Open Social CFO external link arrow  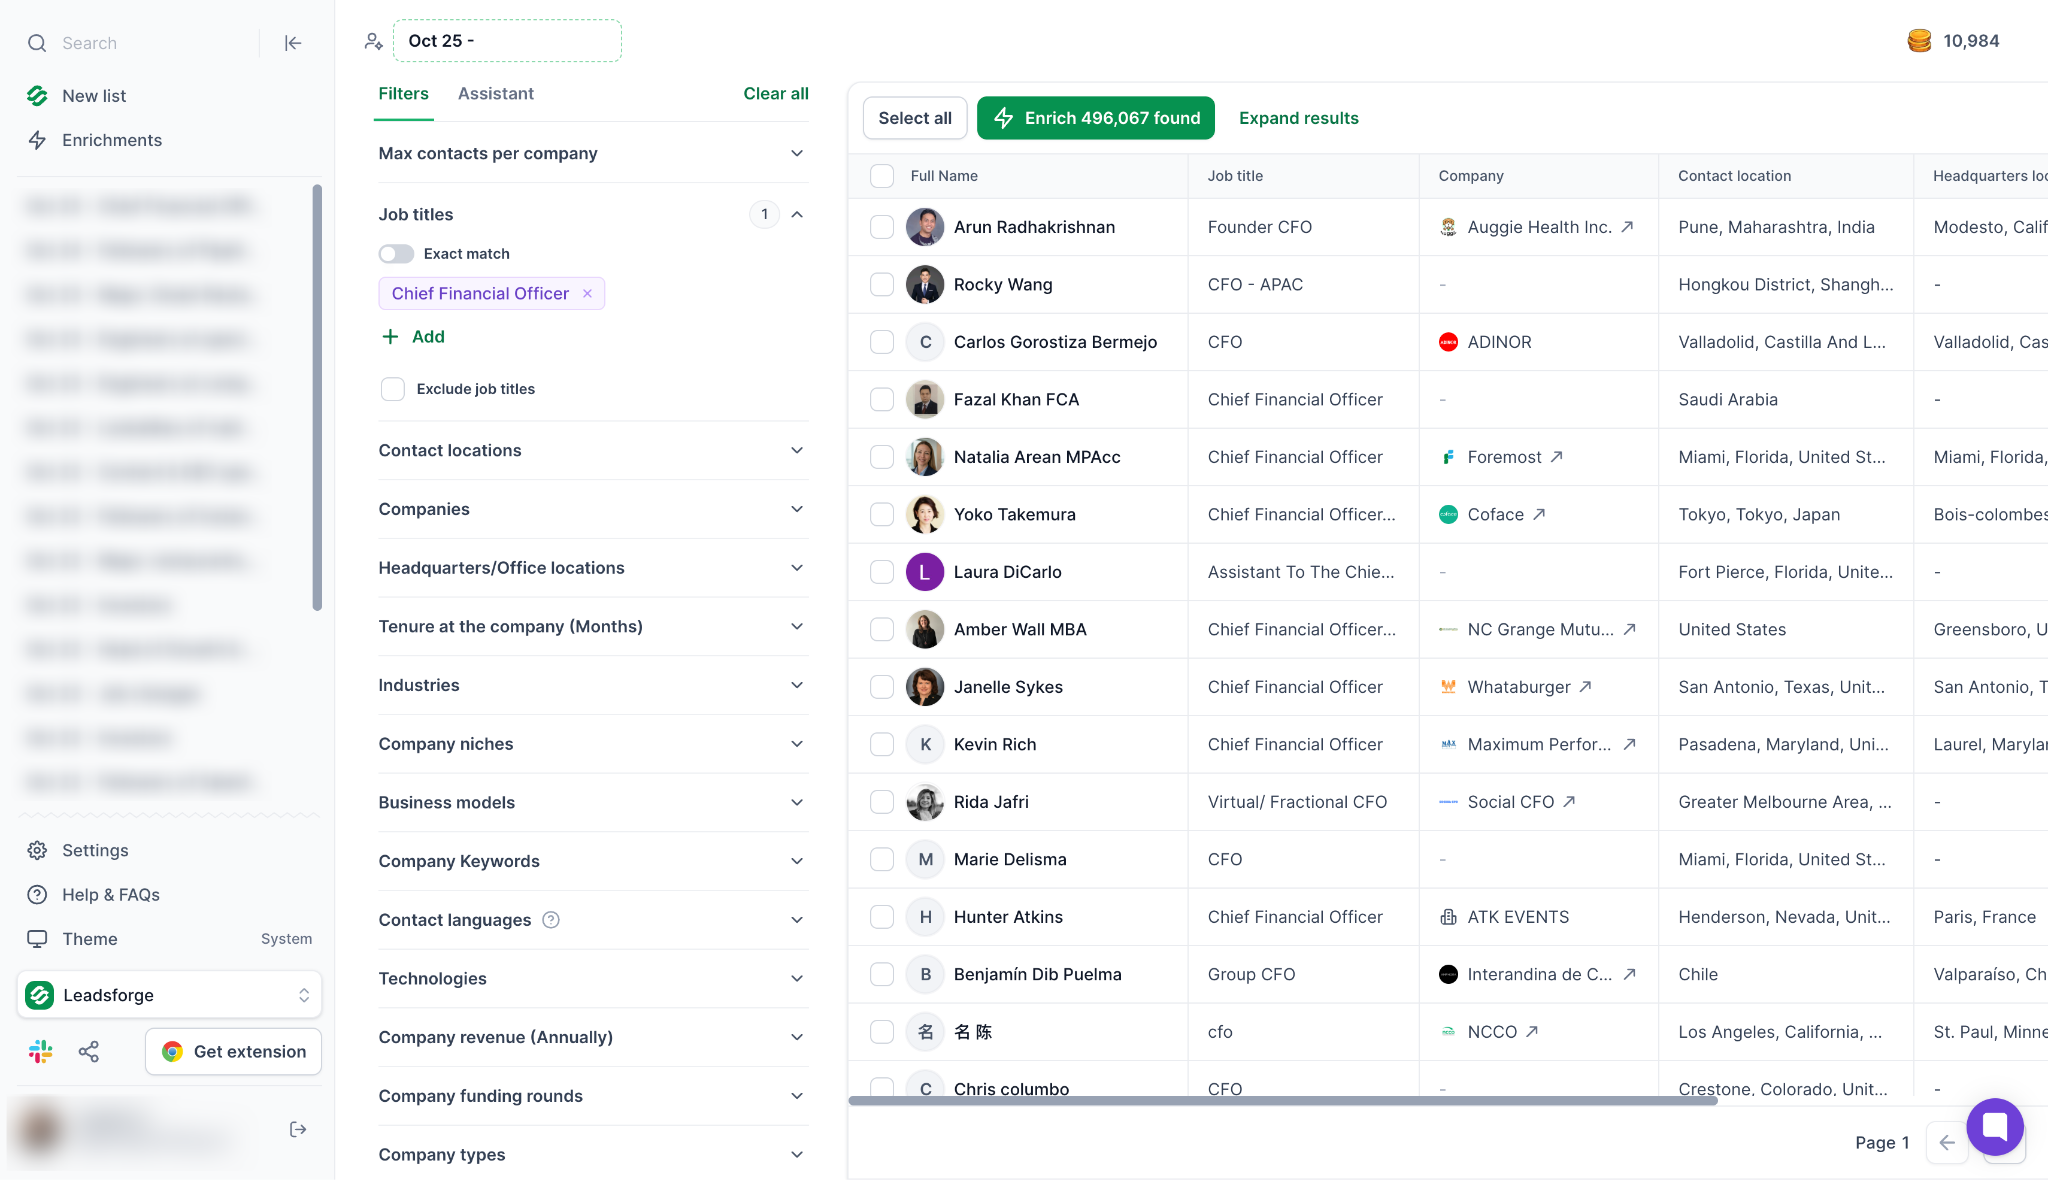click(x=1569, y=802)
